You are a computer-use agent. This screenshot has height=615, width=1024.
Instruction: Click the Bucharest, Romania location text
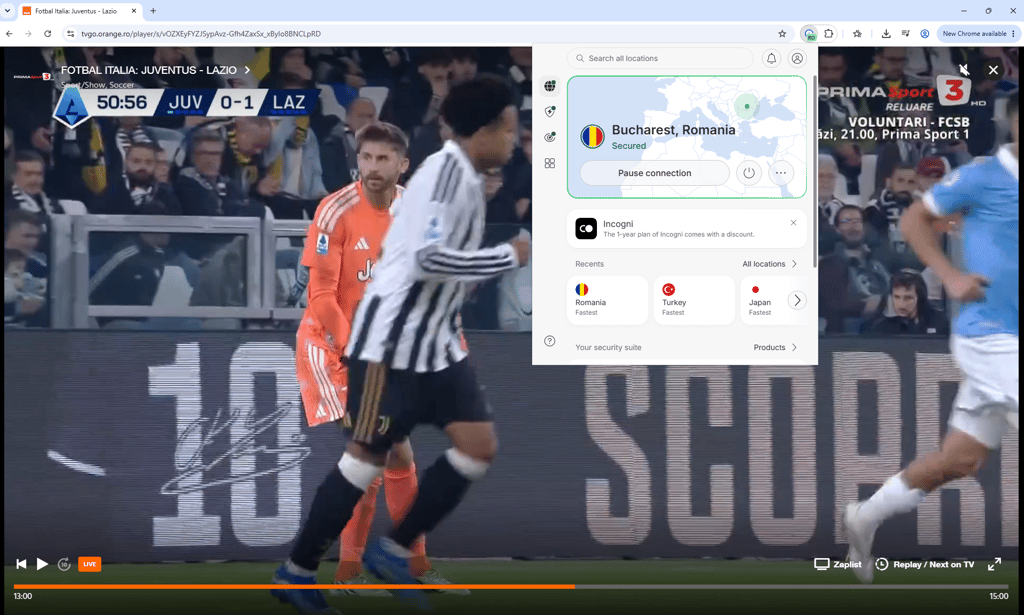pos(673,130)
